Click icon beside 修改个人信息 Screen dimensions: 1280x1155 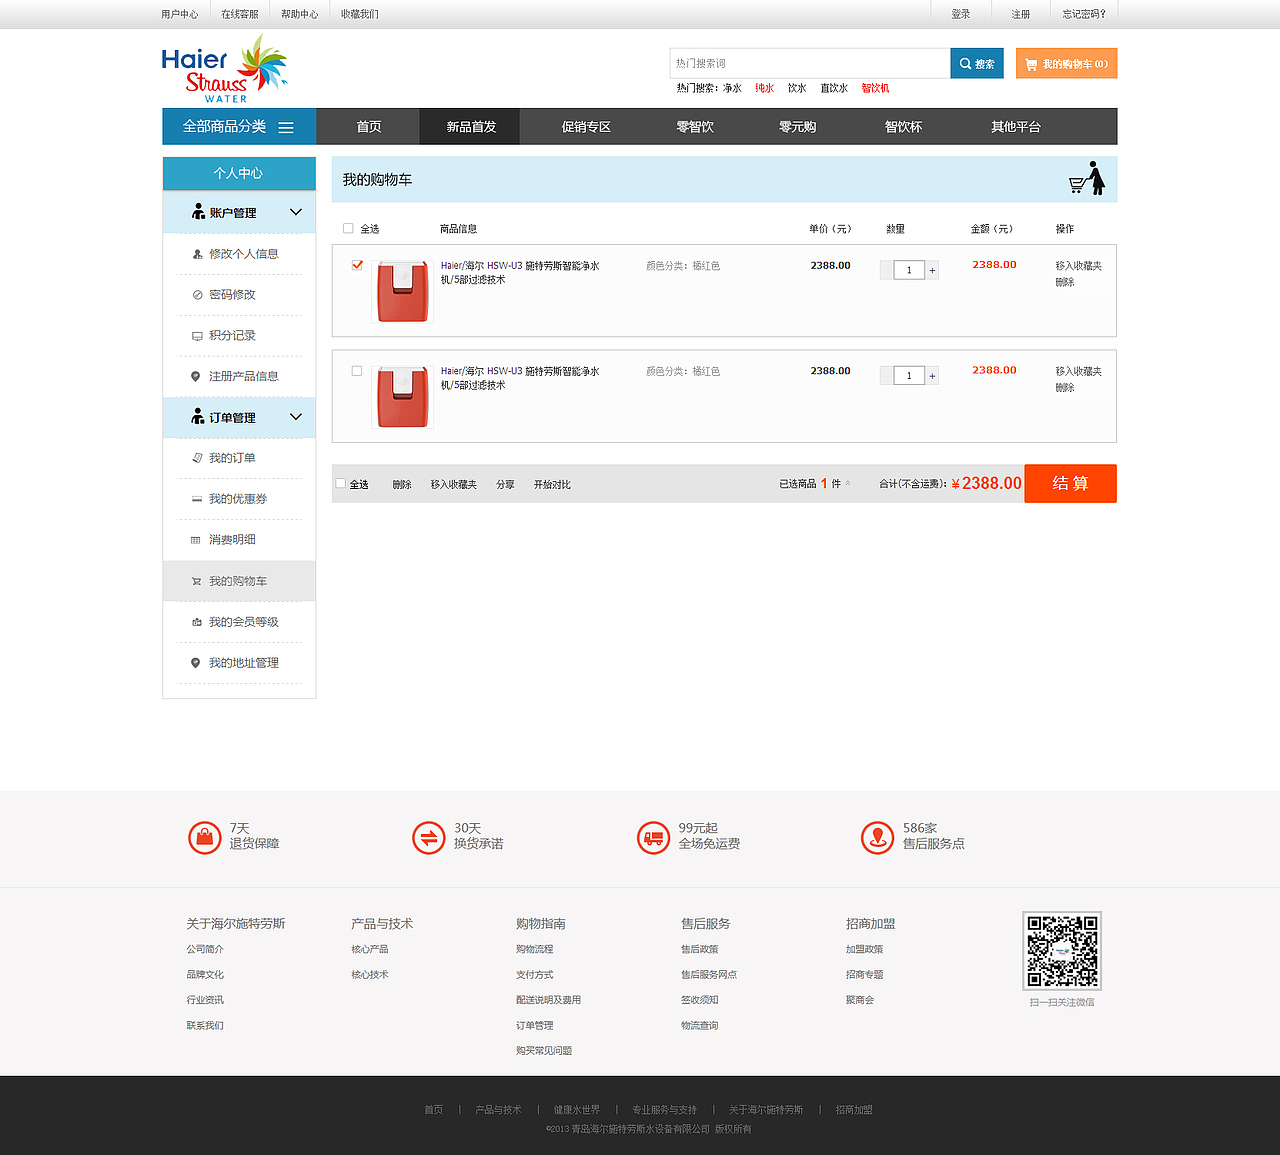(x=197, y=254)
